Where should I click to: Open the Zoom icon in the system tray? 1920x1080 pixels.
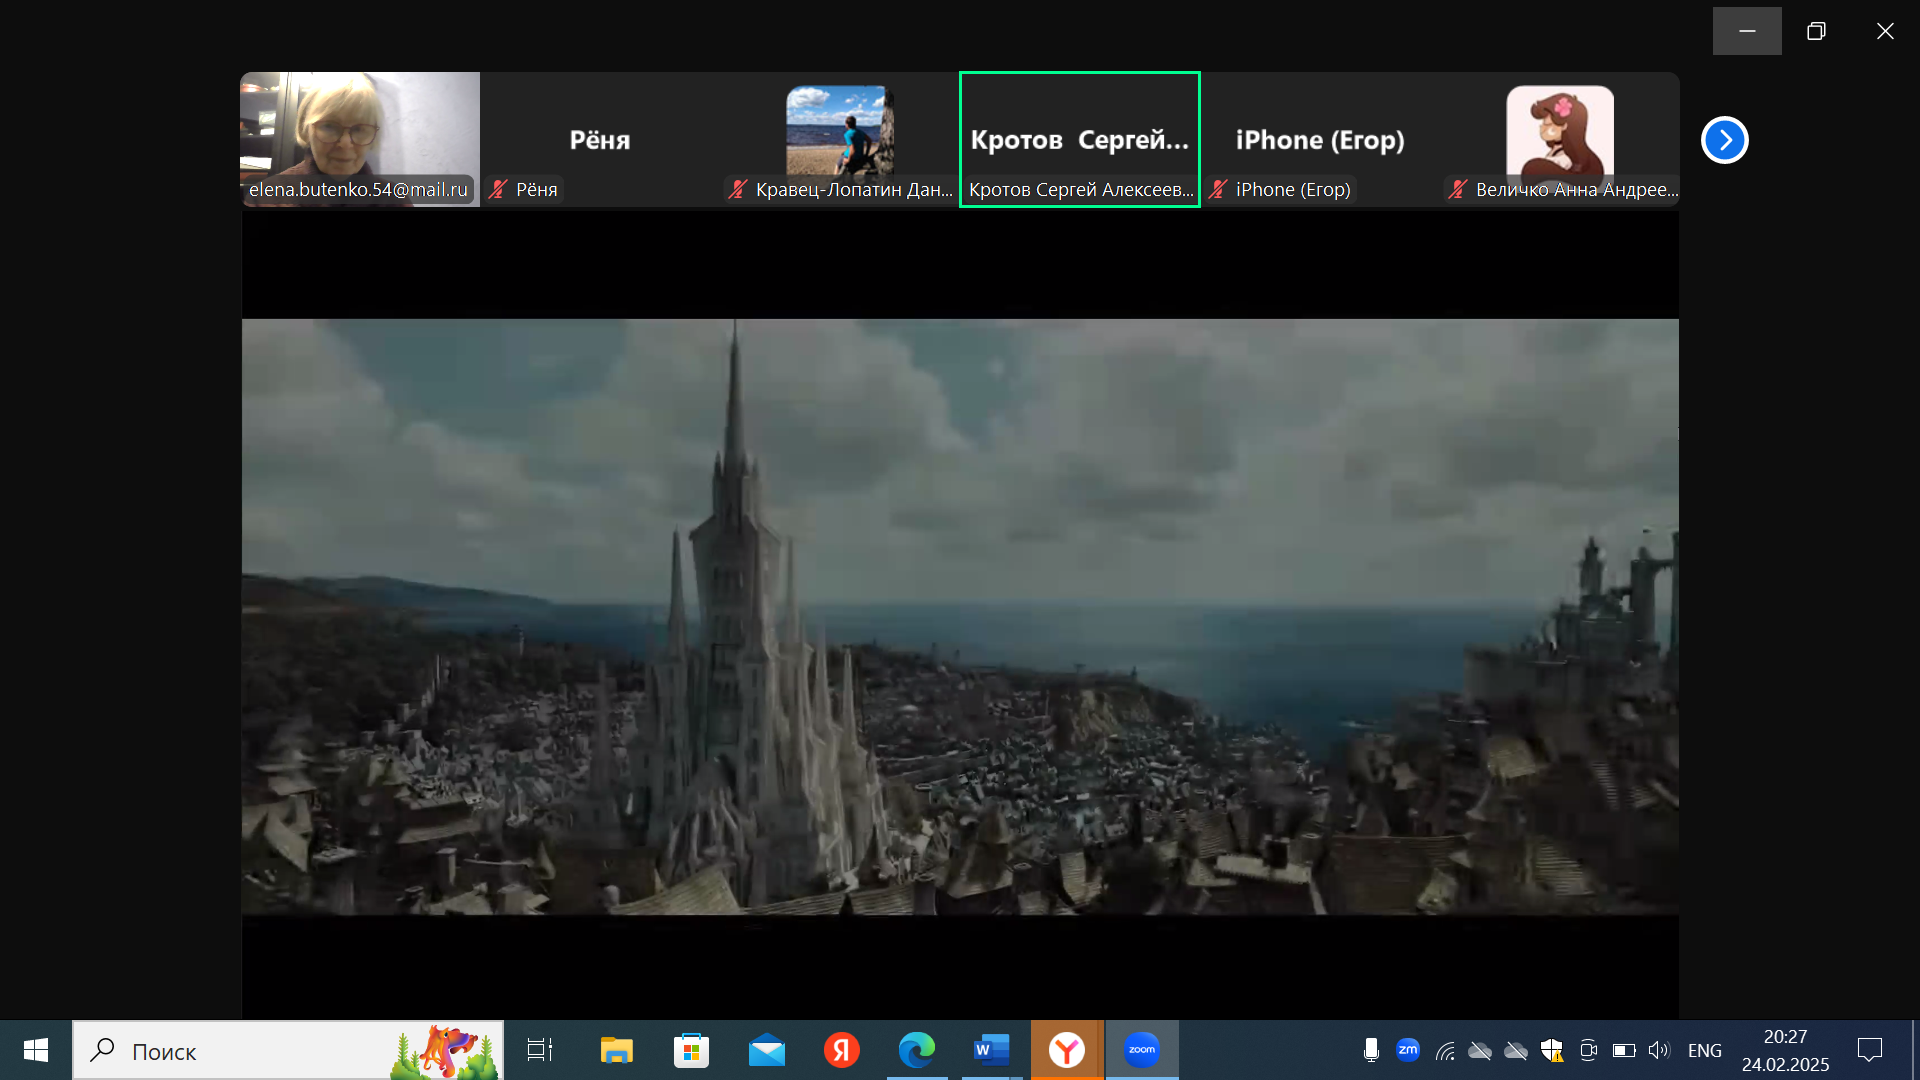pyautogui.click(x=1408, y=1050)
